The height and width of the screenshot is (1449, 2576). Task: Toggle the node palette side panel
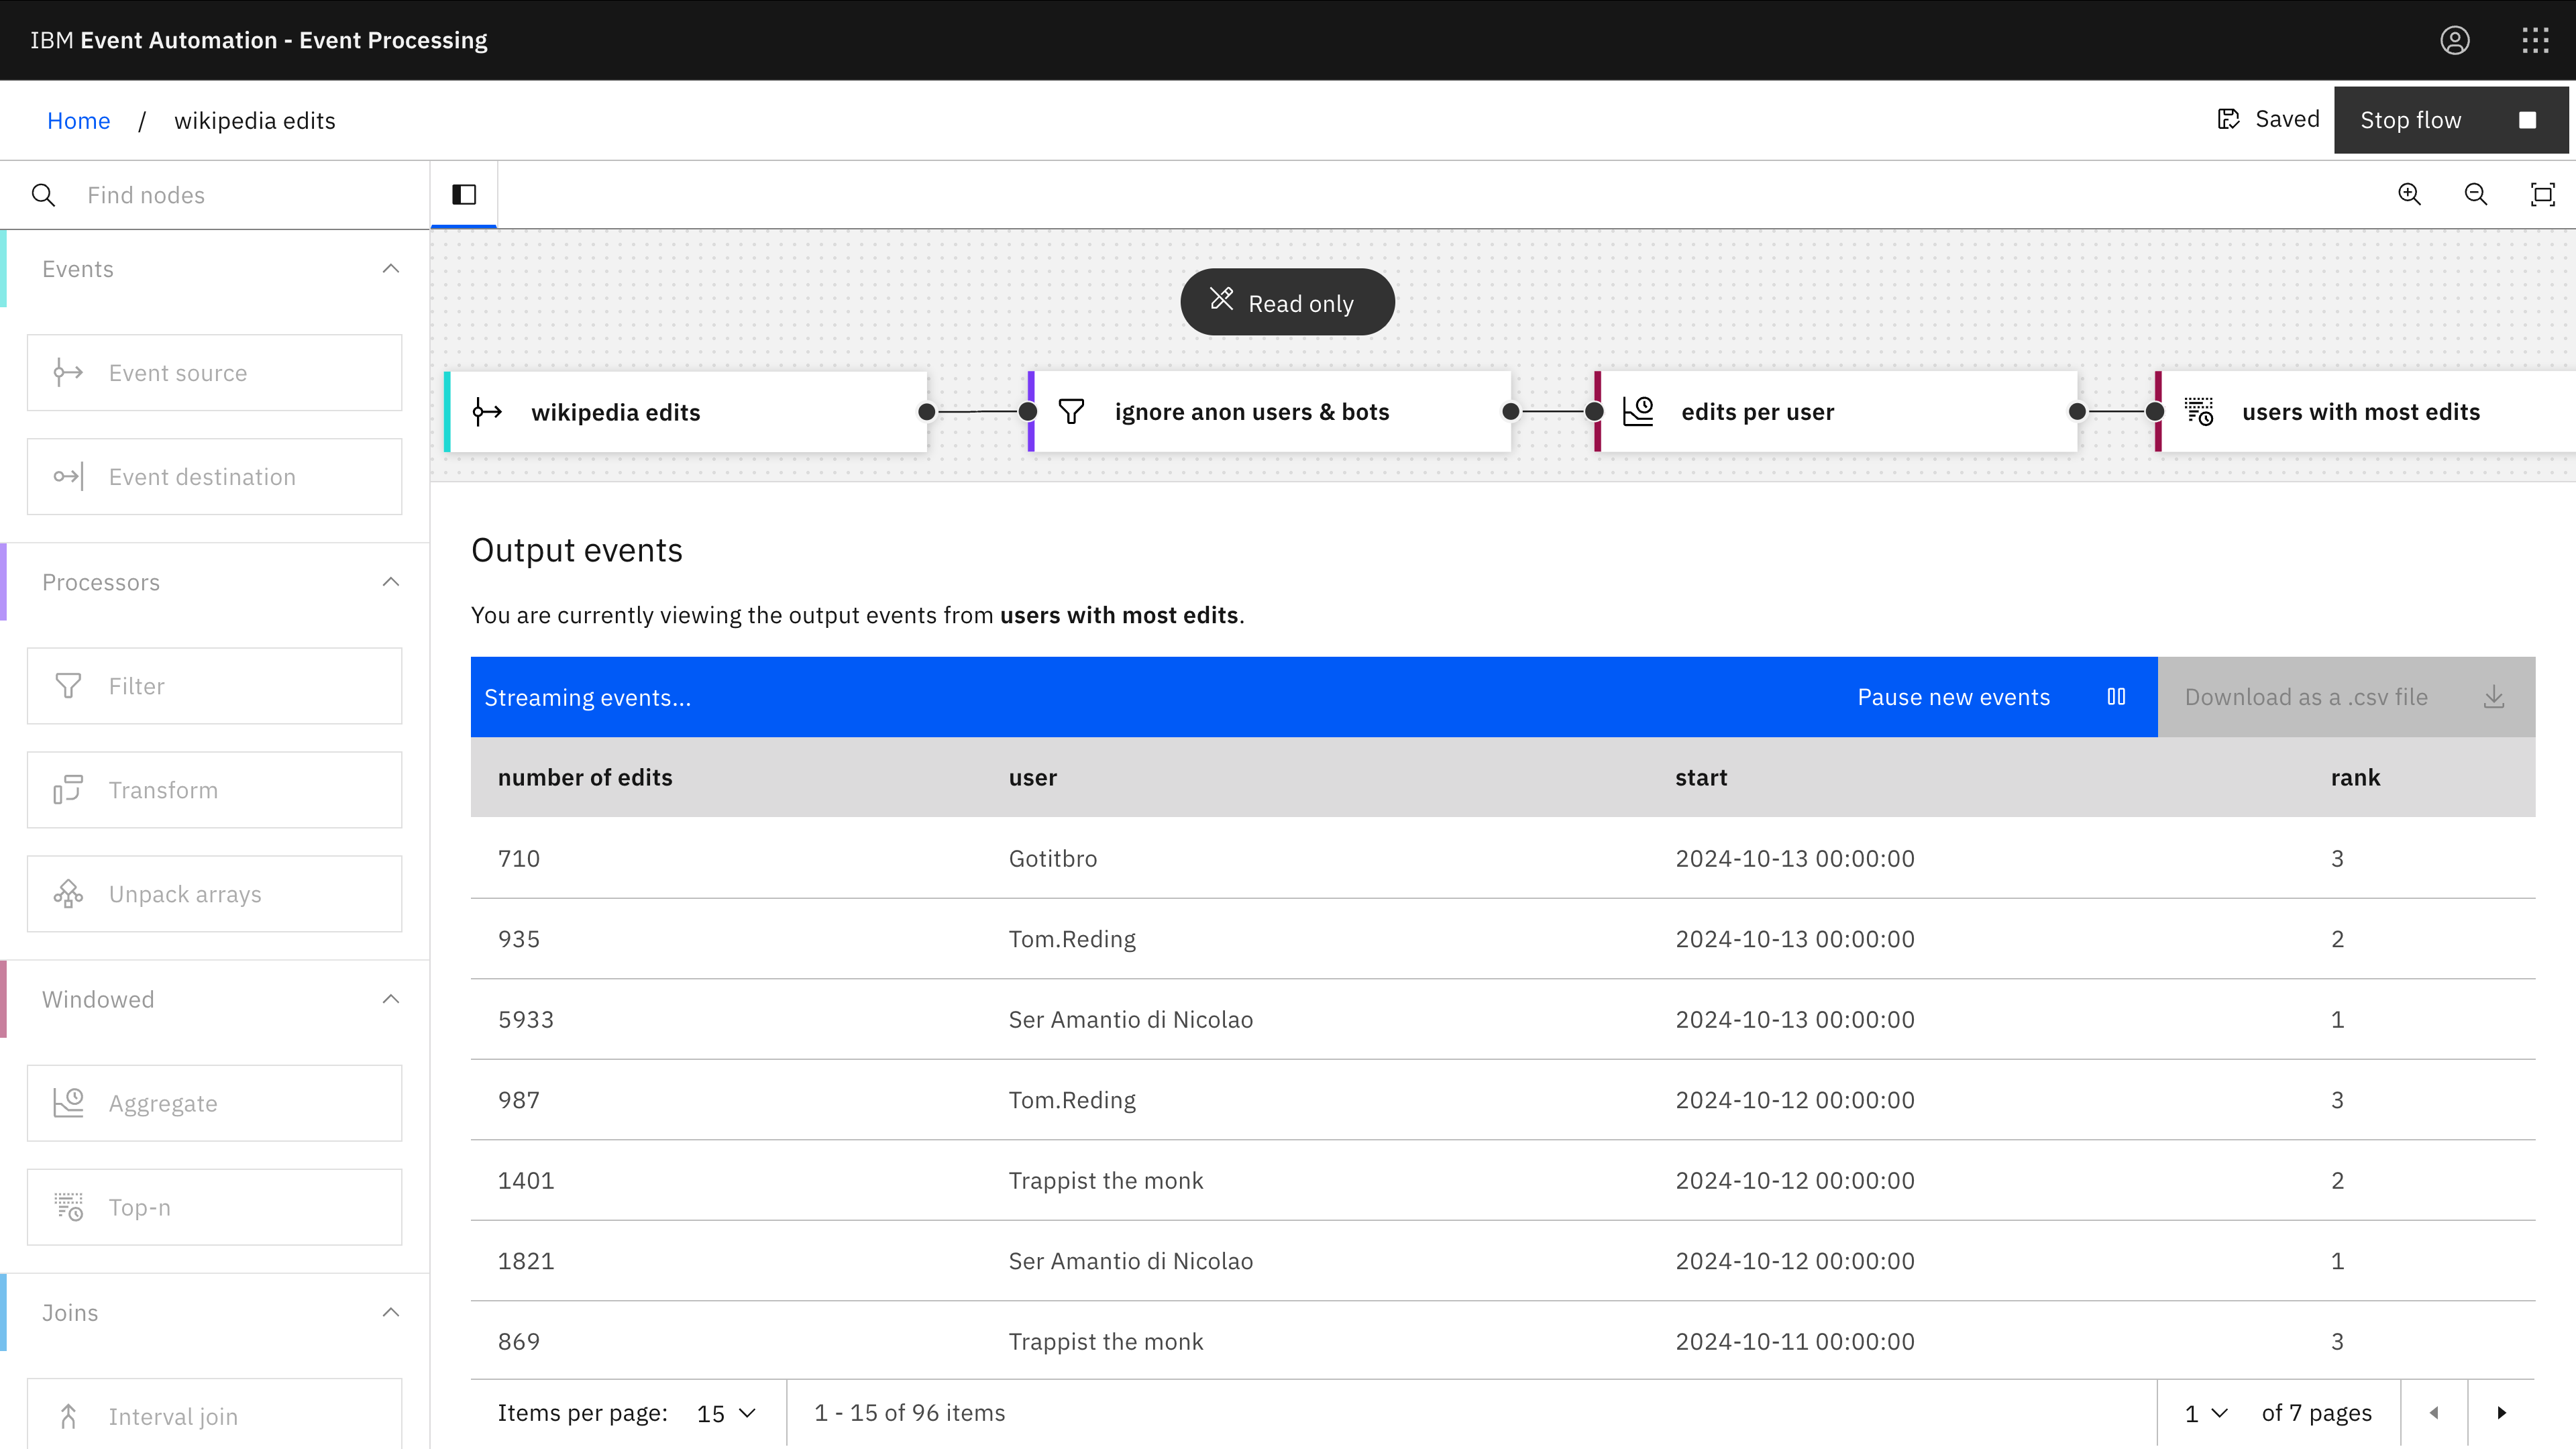point(464,194)
